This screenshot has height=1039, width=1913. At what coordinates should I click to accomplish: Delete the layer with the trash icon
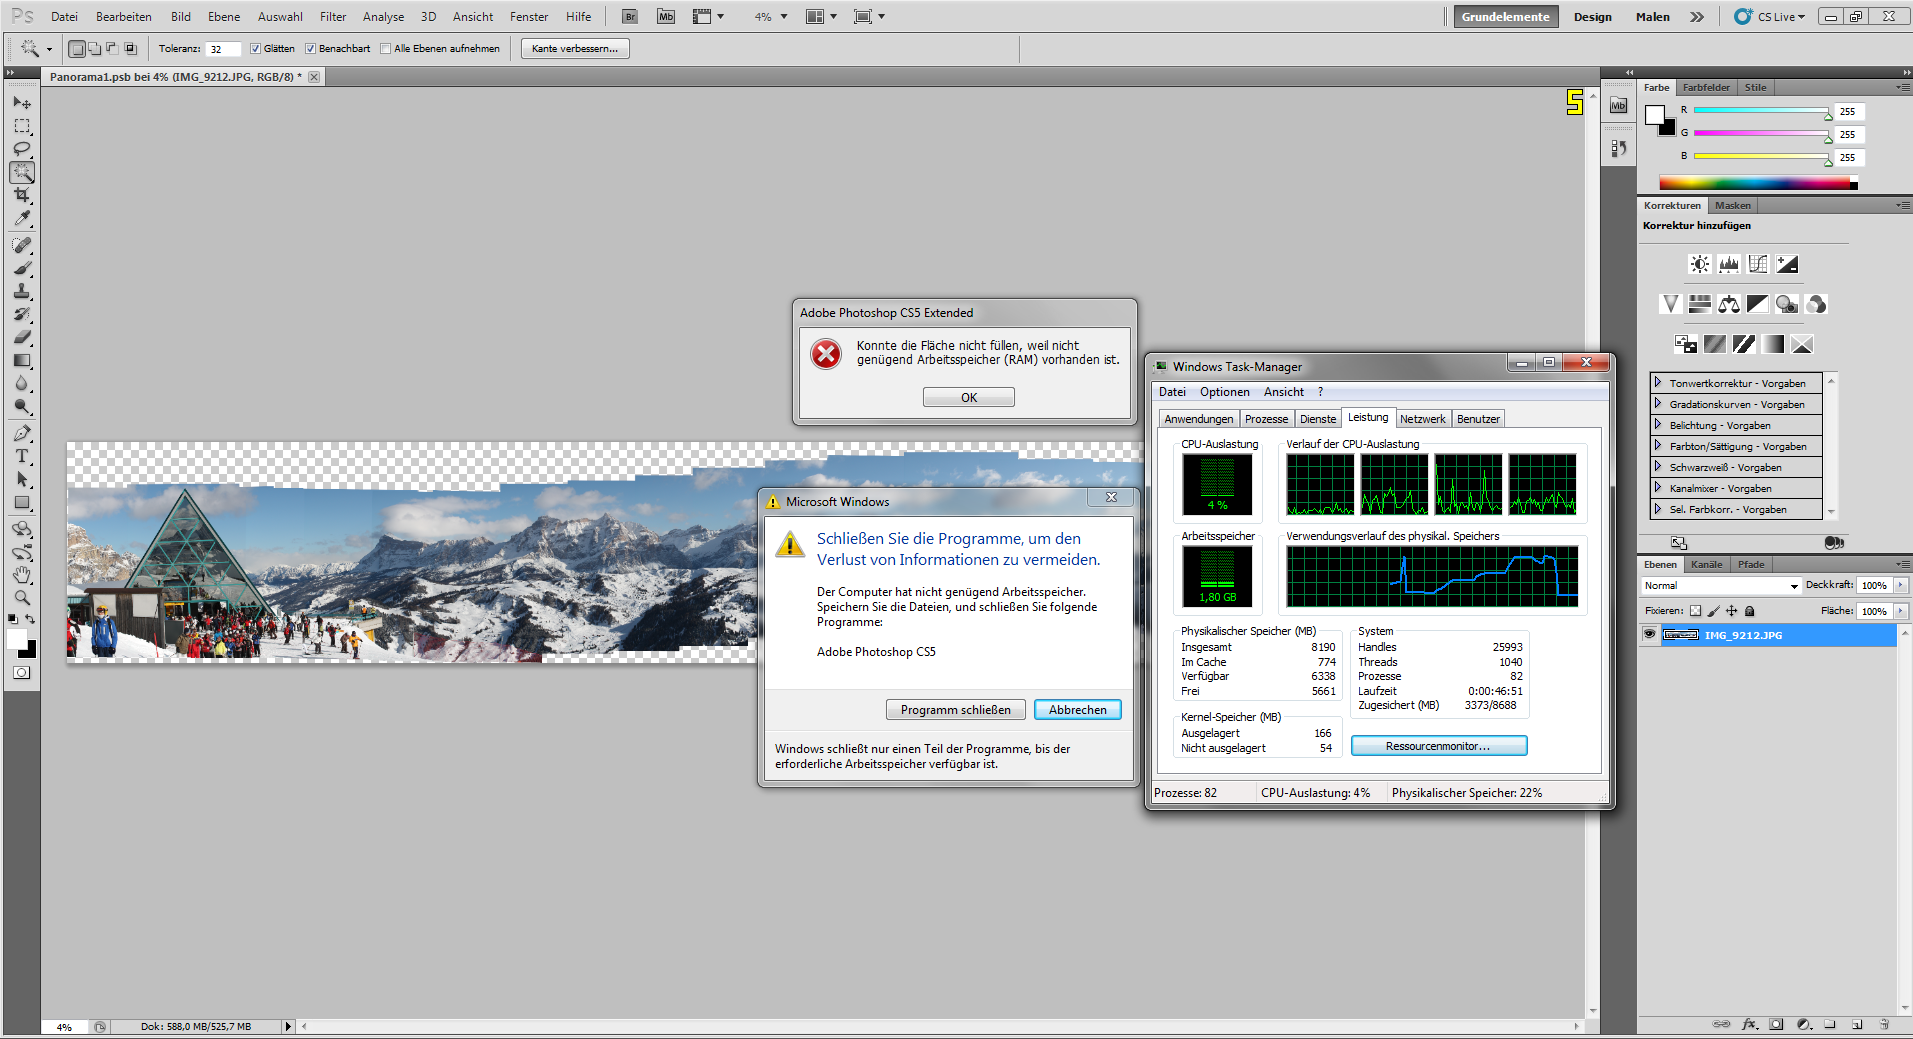[x=1884, y=1024]
